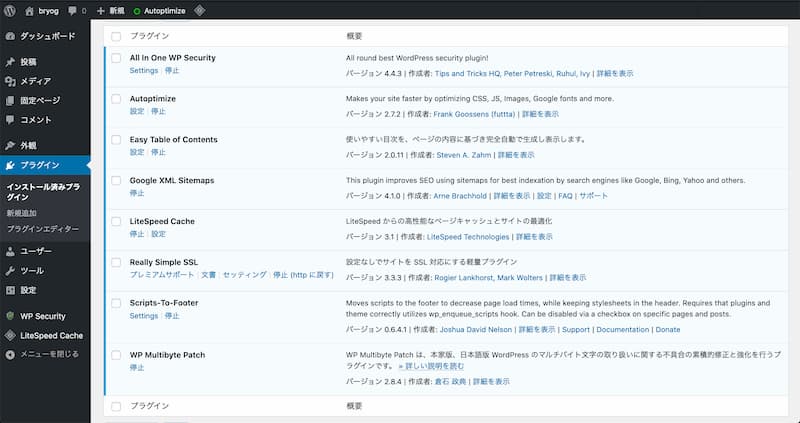
Task: Click 停止 under Easy Table of Contents
Action: tap(158, 152)
